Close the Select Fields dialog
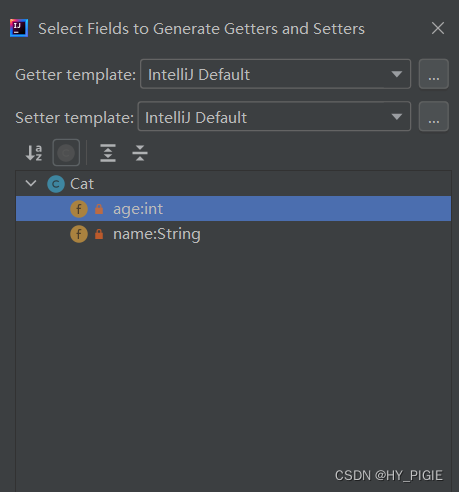The height and width of the screenshot is (492, 459). tap(438, 28)
